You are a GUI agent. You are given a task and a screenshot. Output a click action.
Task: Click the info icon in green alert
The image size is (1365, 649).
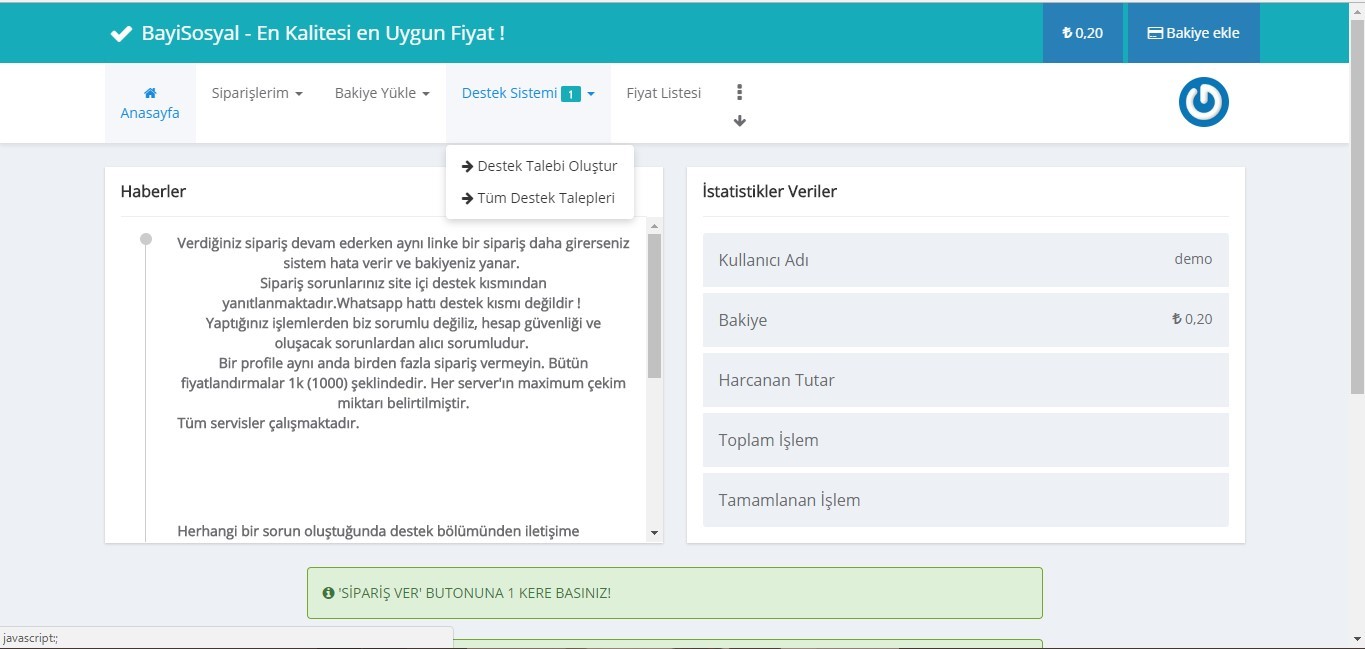(x=328, y=593)
